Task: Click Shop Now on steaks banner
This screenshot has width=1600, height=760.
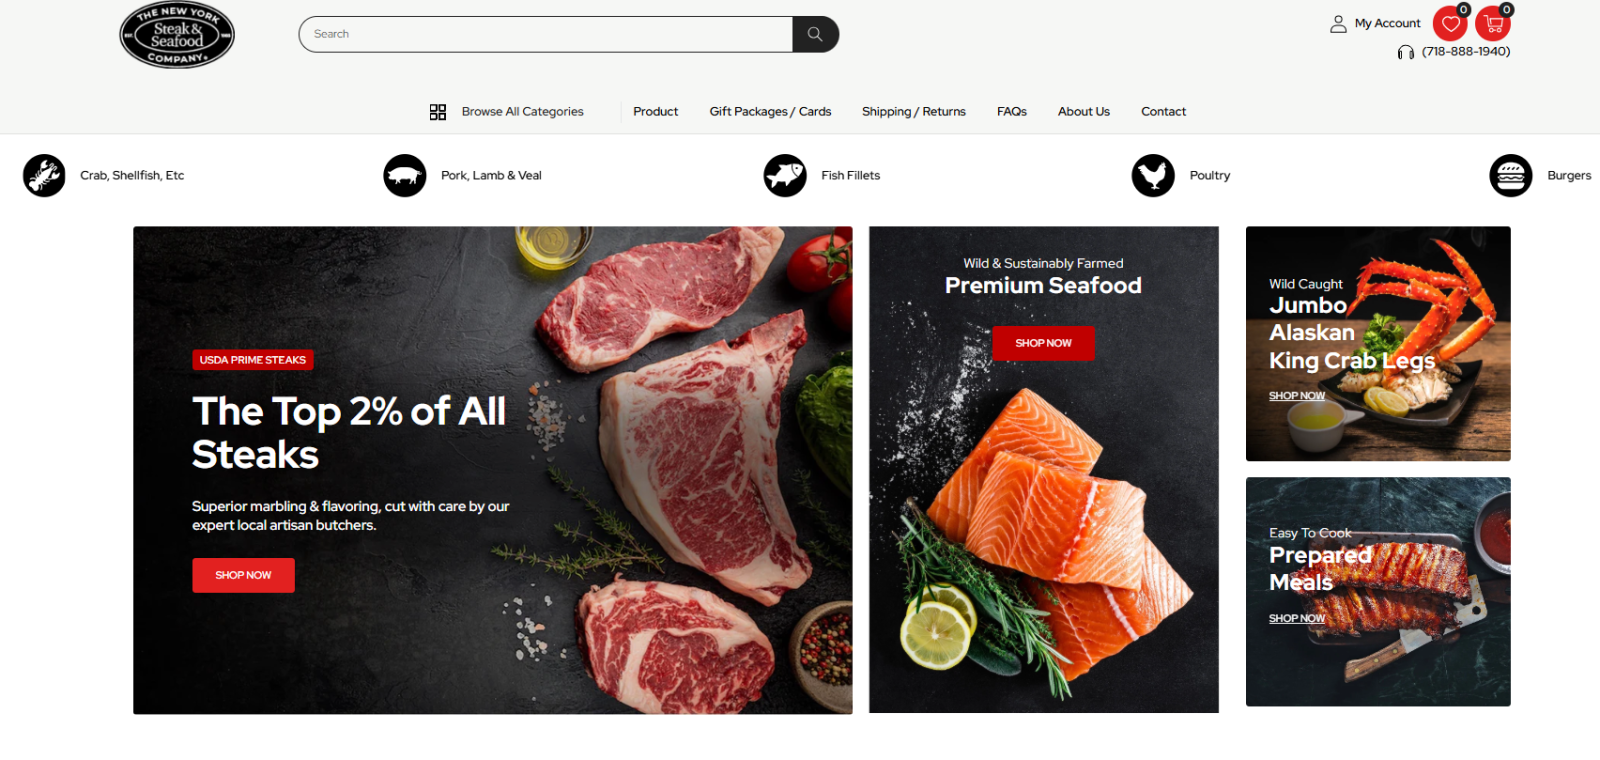Action: coord(243,575)
